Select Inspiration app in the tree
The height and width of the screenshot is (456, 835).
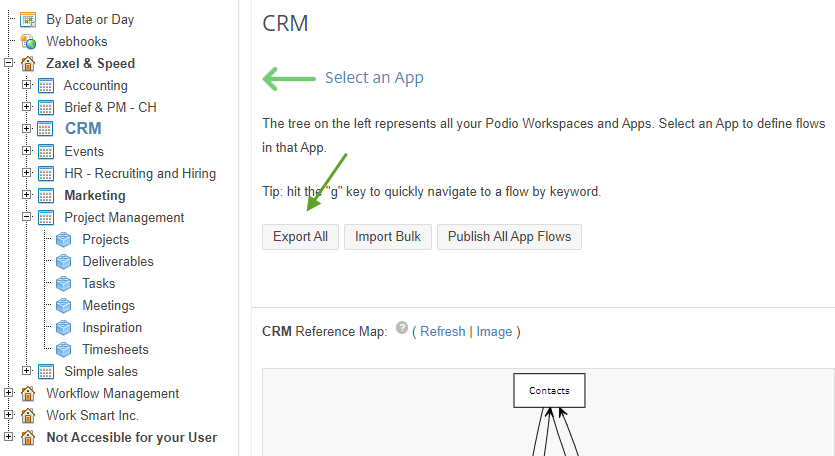(x=112, y=328)
